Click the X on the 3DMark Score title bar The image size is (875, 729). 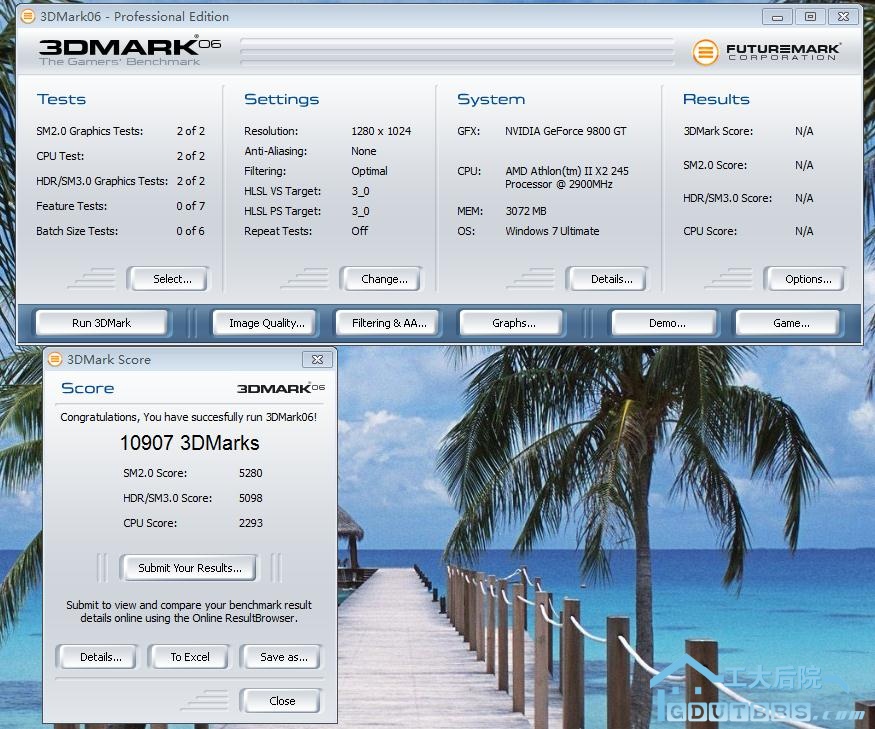click(x=317, y=359)
